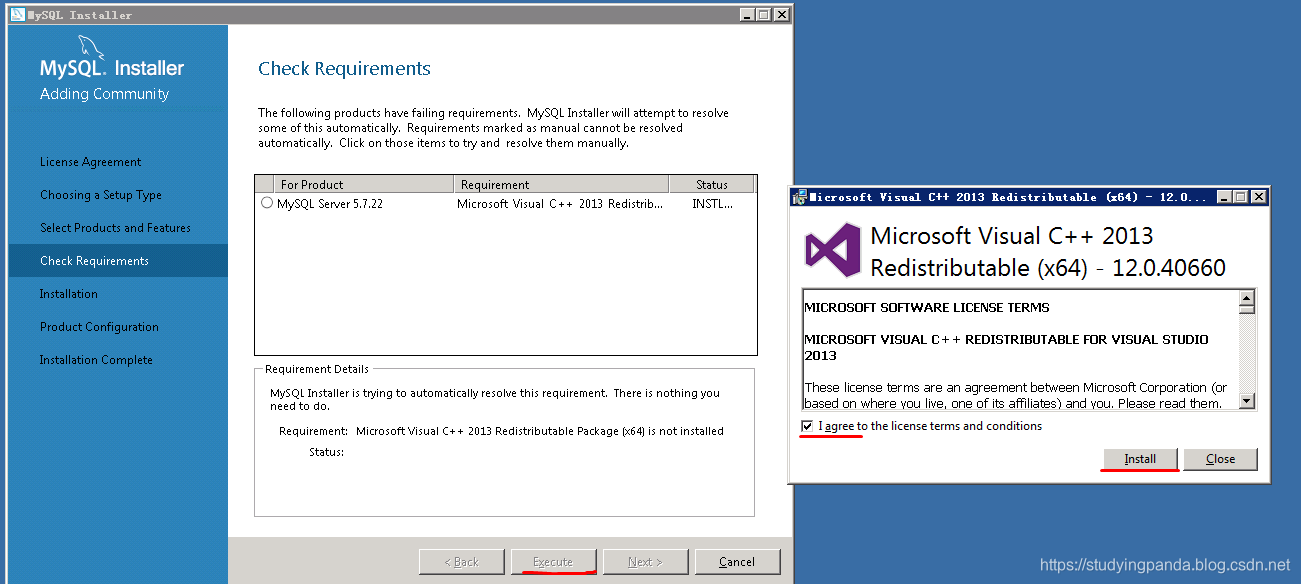Image resolution: width=1301 pixels, height=584 pixels.
Task: Minimize the Visual C++ Redistributable window
Action: (1224, 197)
